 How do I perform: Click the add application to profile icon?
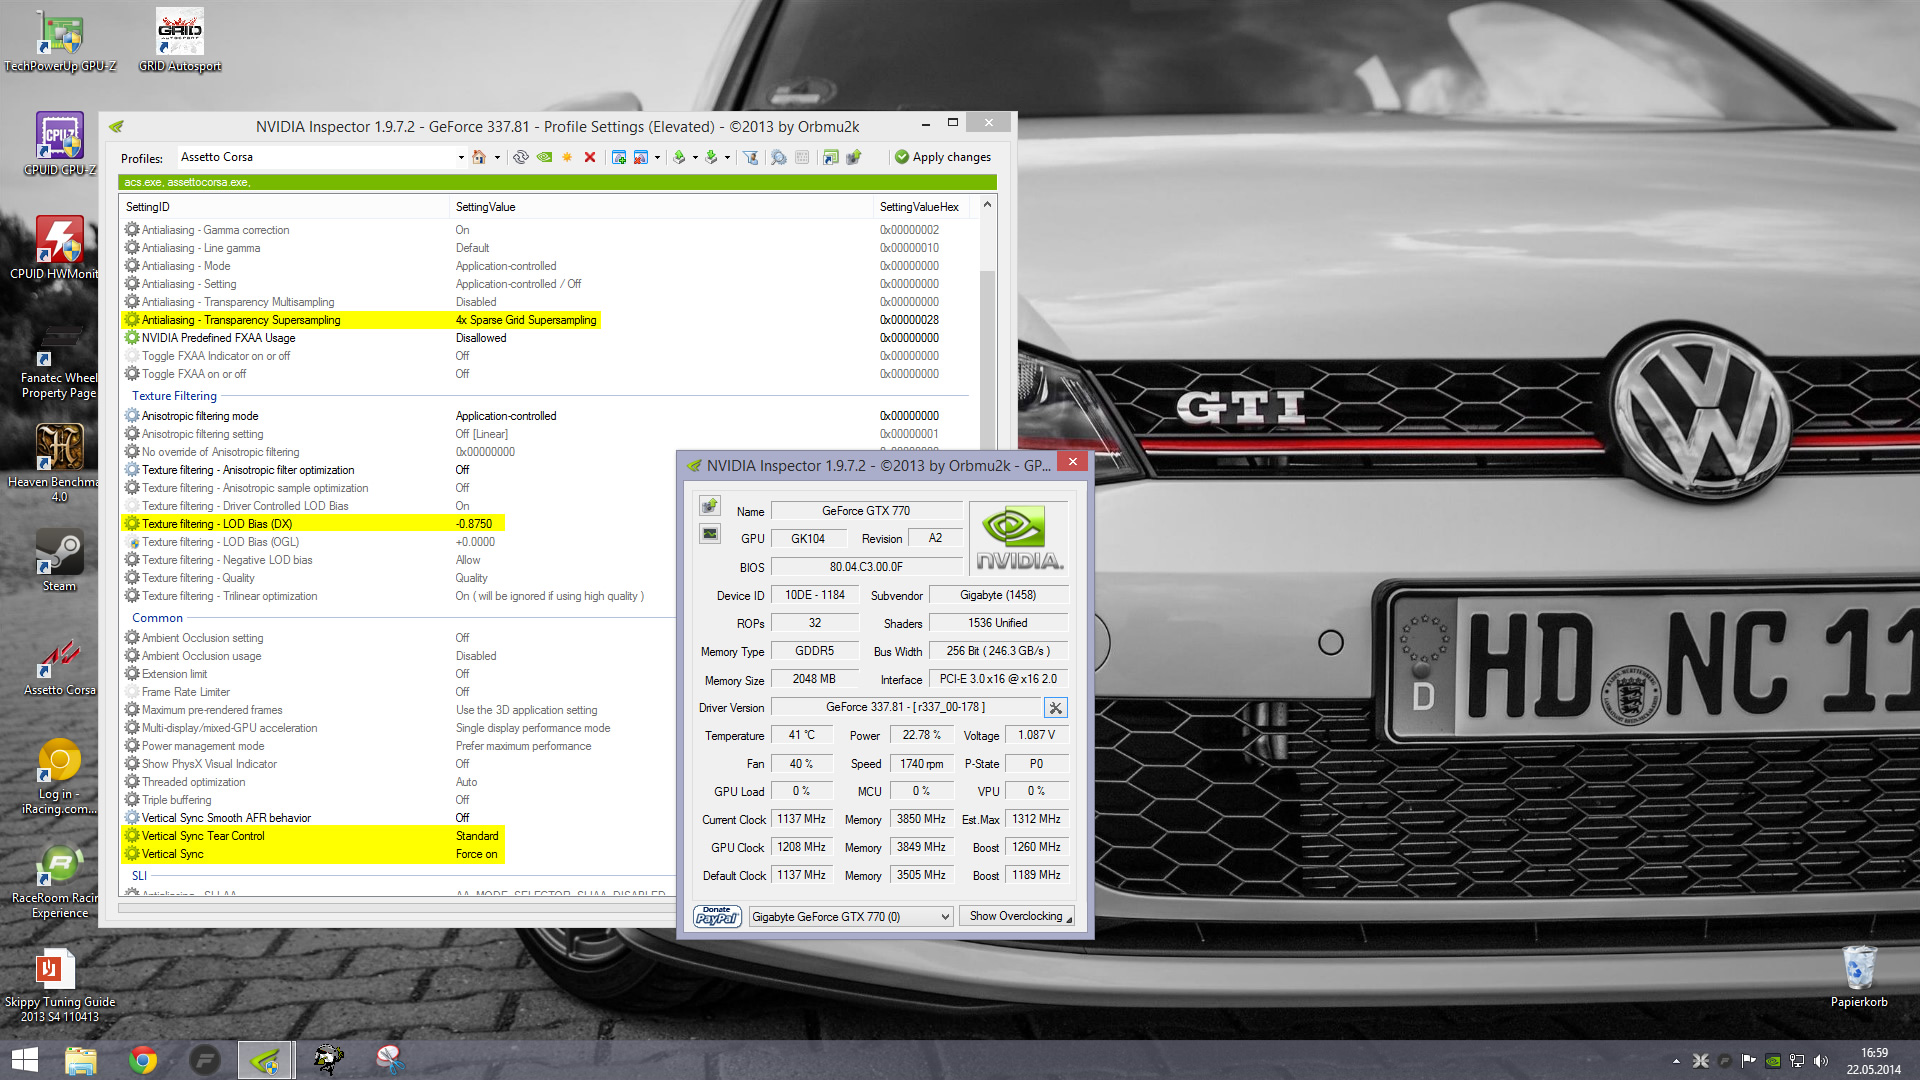pyautogui.click(x=619, y=157)
